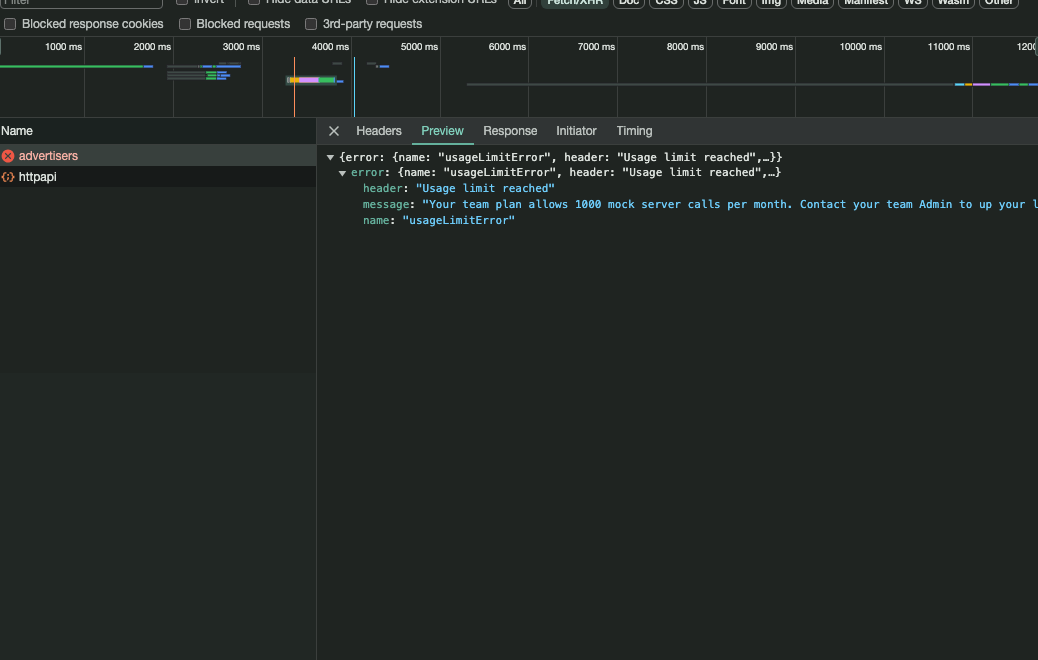Click the red error icon beside advertisers
The height and width of the screenshot is (660, 1038).
click(x=8, y=156)
